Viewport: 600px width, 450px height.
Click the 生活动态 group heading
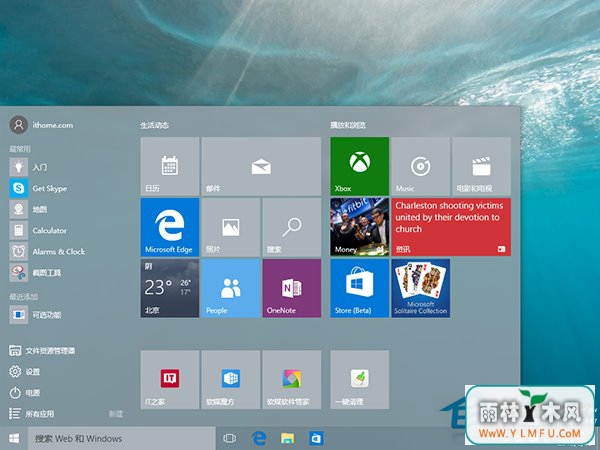[x=155, y=125]
